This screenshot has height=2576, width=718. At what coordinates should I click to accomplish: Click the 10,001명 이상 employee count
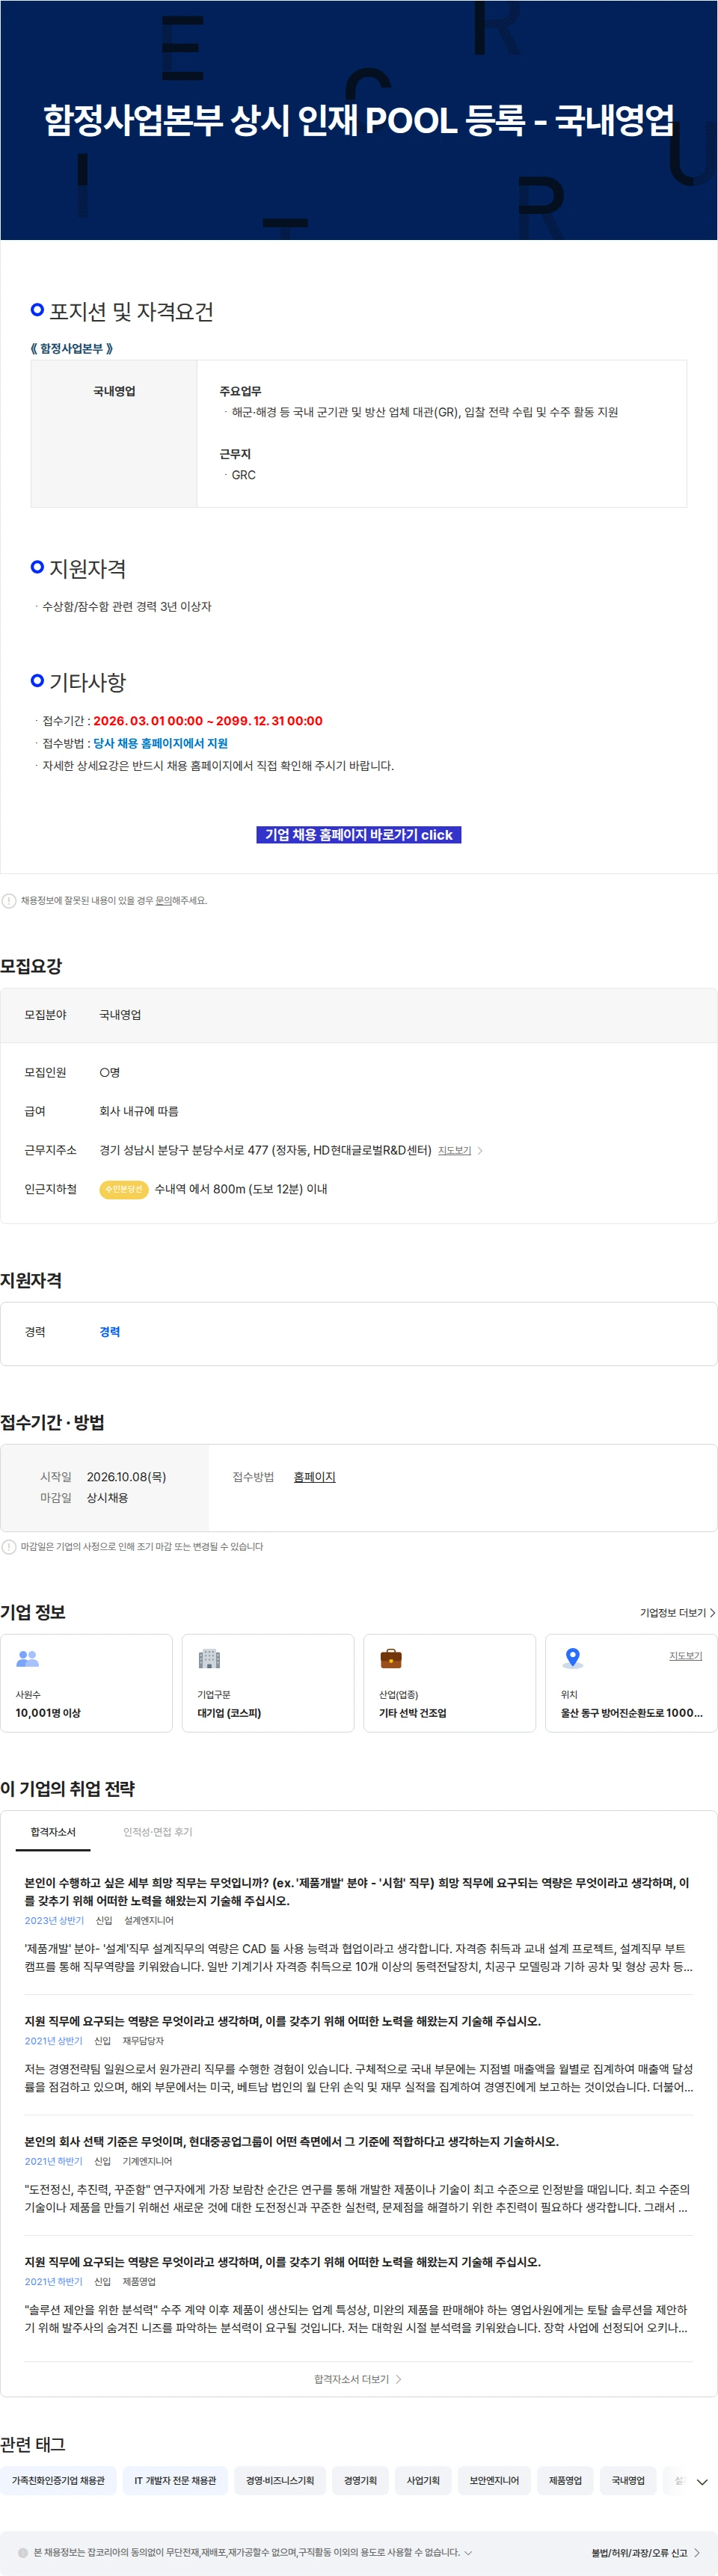(48, 1712)
